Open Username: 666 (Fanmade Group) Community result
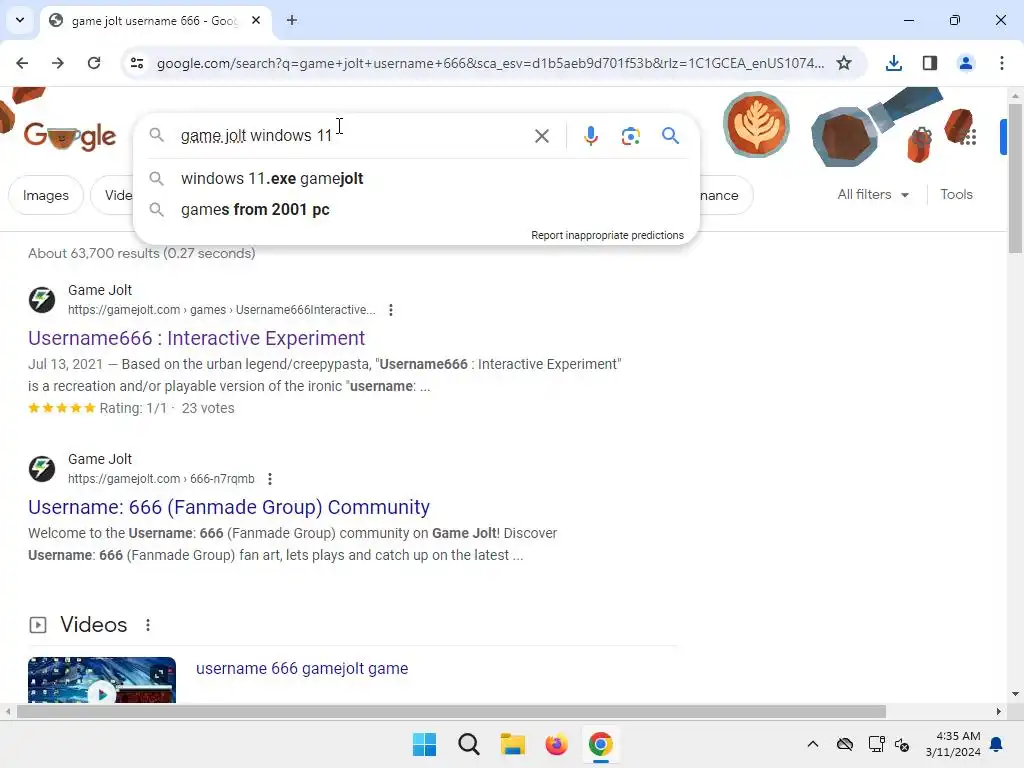 pyautogui.click(x=229, y=507)
